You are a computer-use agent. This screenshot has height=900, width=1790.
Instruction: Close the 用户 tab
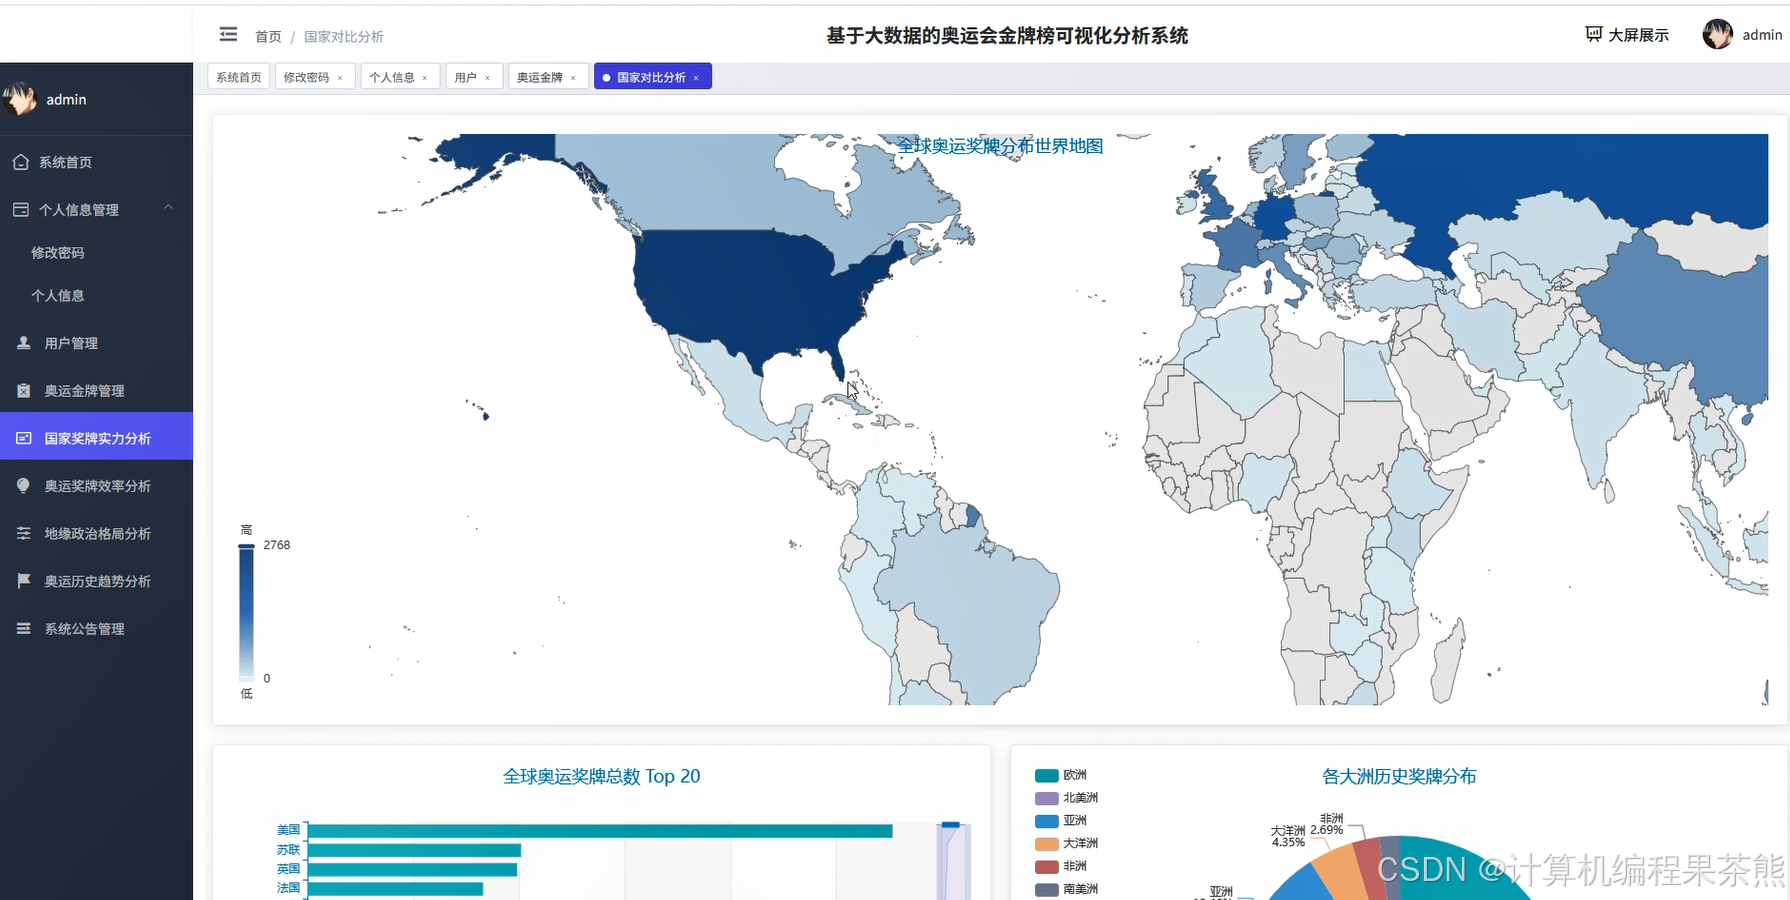point(488,78)
